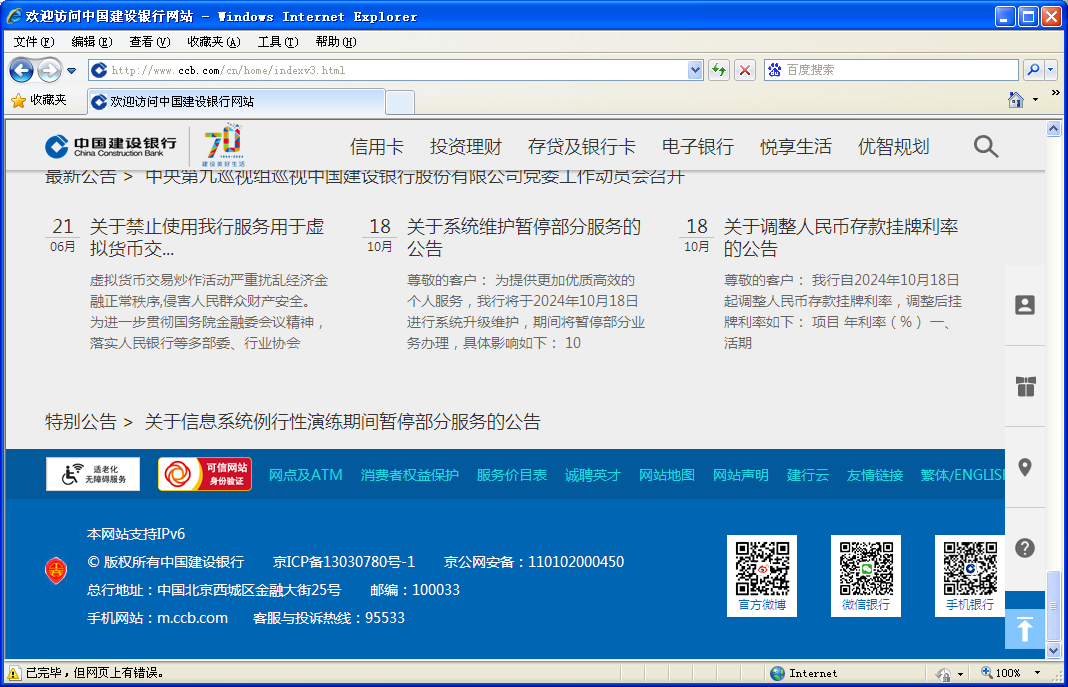Click the search magnifier beside the Baidu box
Image resolution: width=1068 pixels, height=687 pixels.
tap(1033, 69)
